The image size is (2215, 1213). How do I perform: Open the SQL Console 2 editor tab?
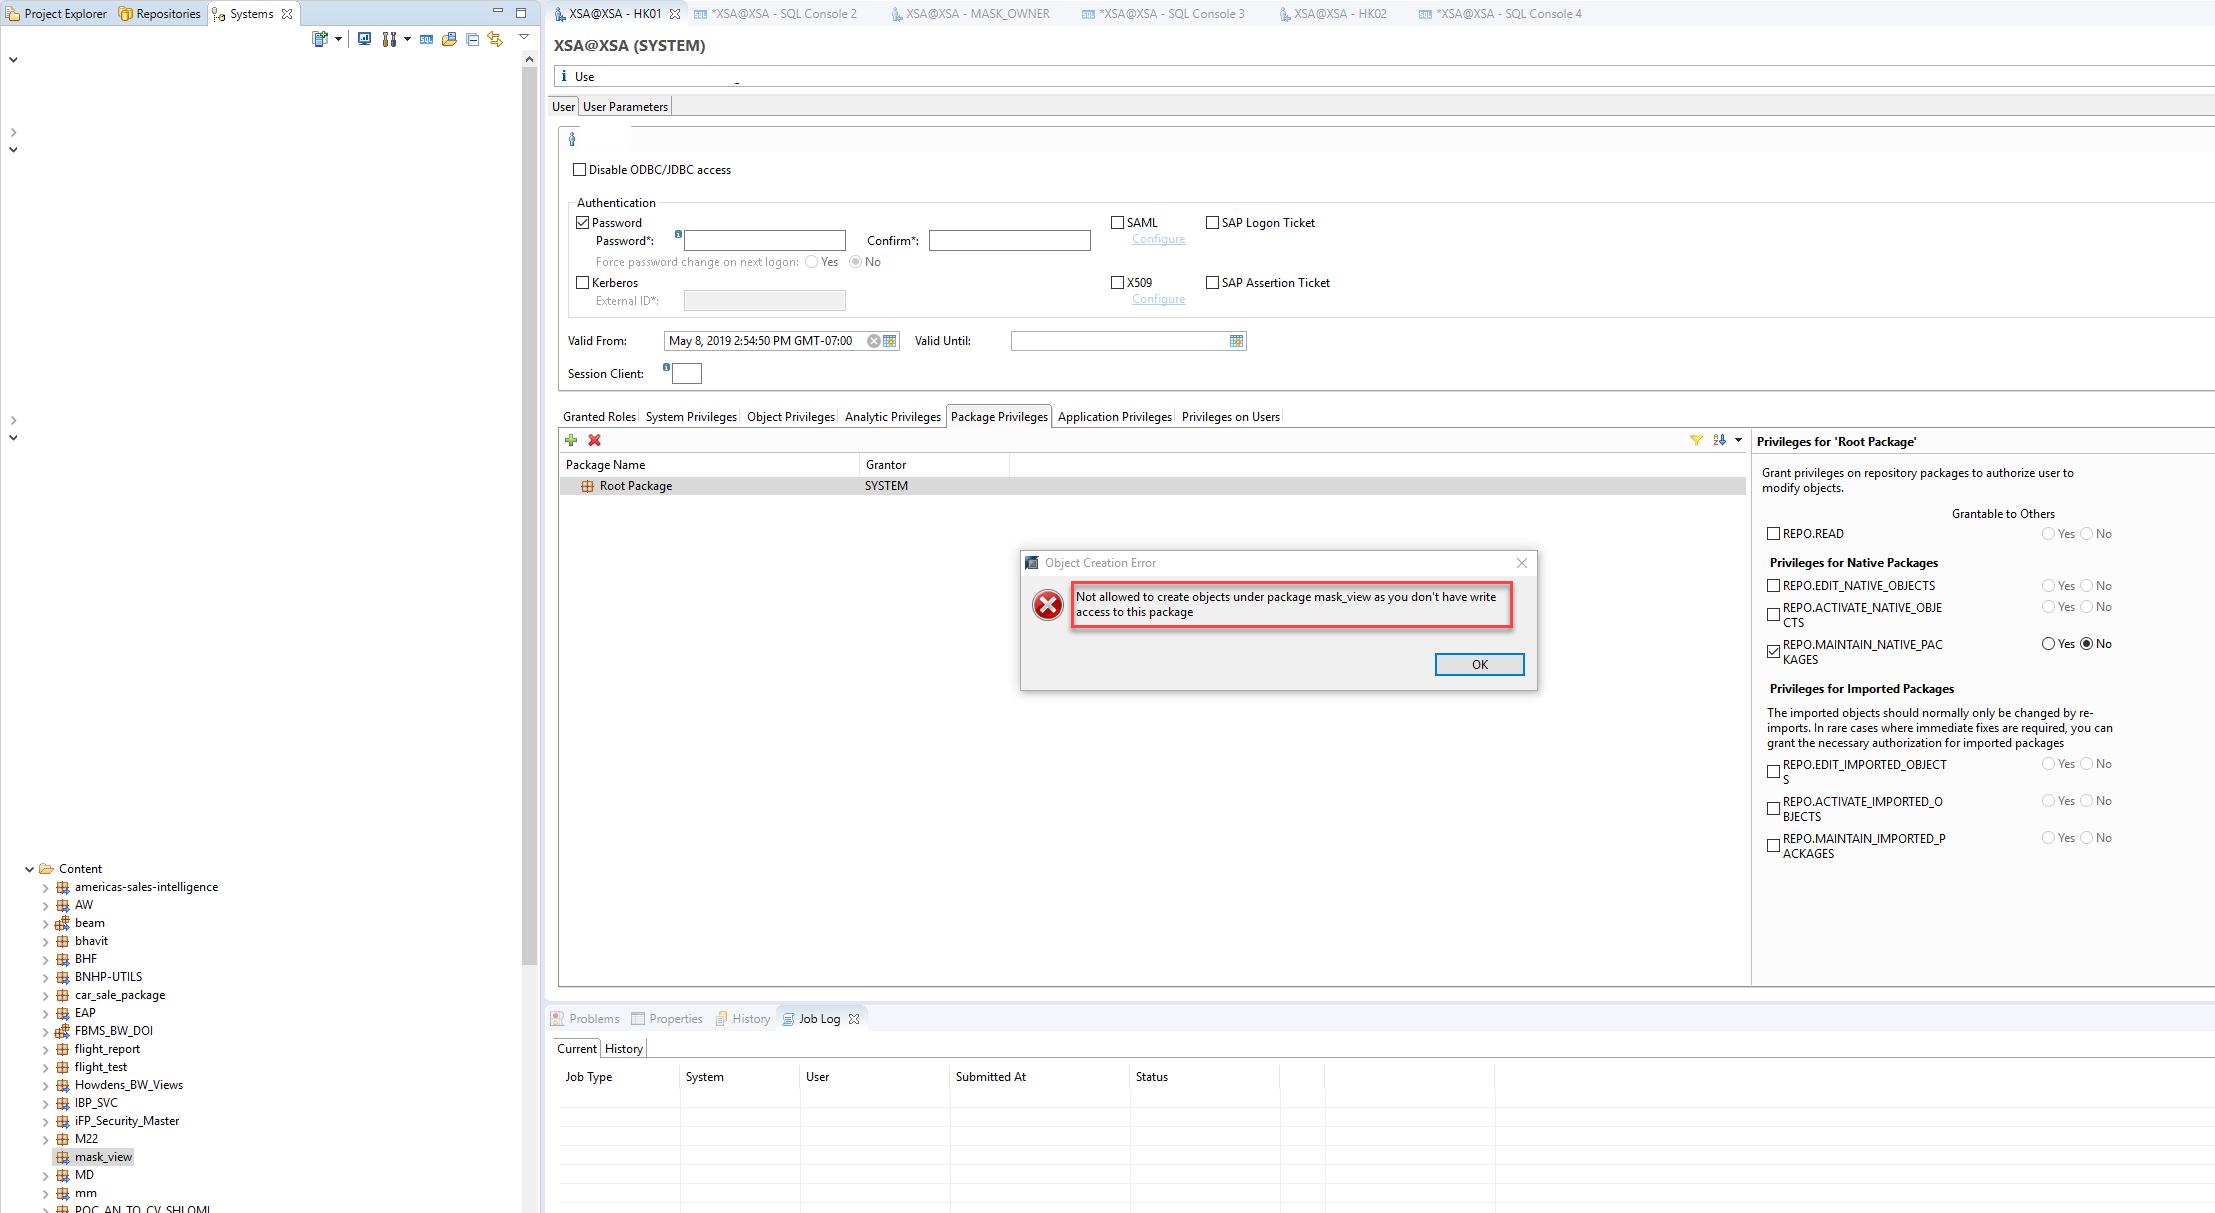[x=776, y=14]
